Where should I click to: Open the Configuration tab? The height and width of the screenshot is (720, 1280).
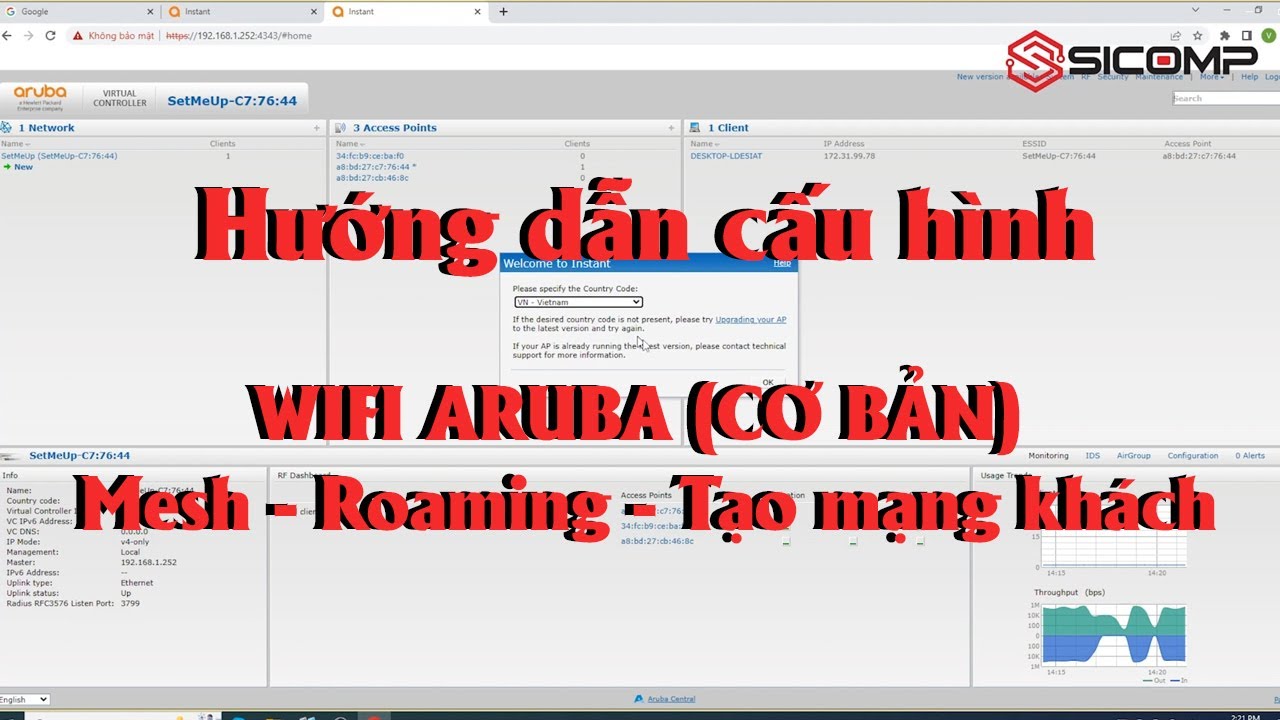1192,456
